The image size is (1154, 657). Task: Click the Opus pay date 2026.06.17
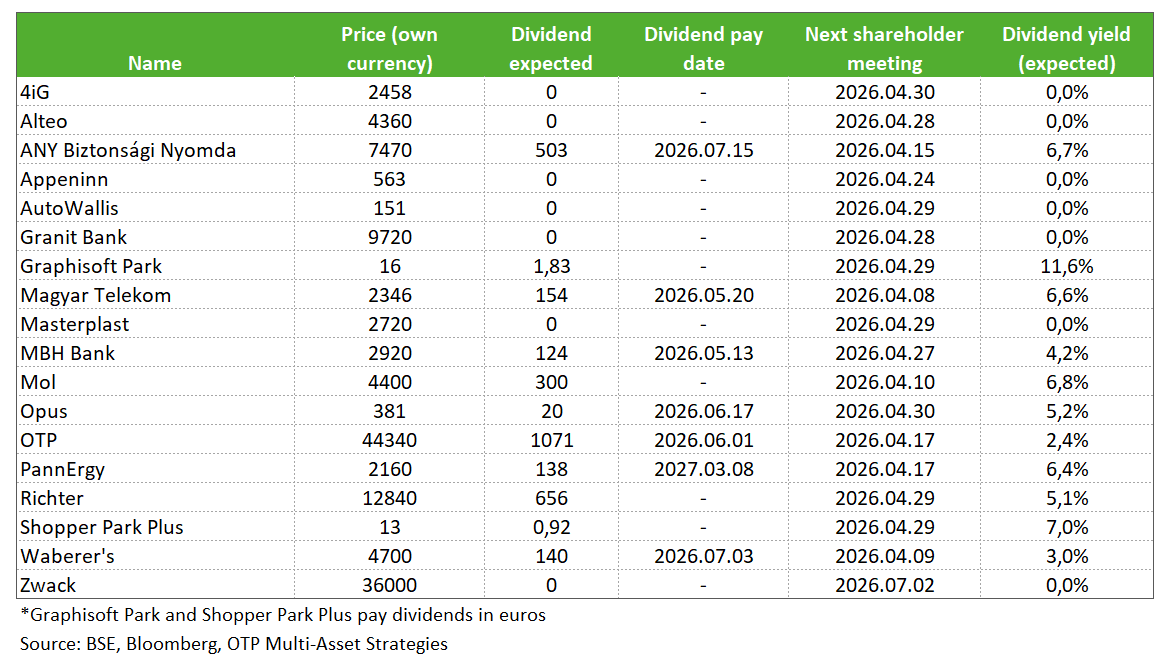pyautogui.click(x=704, y=411)
